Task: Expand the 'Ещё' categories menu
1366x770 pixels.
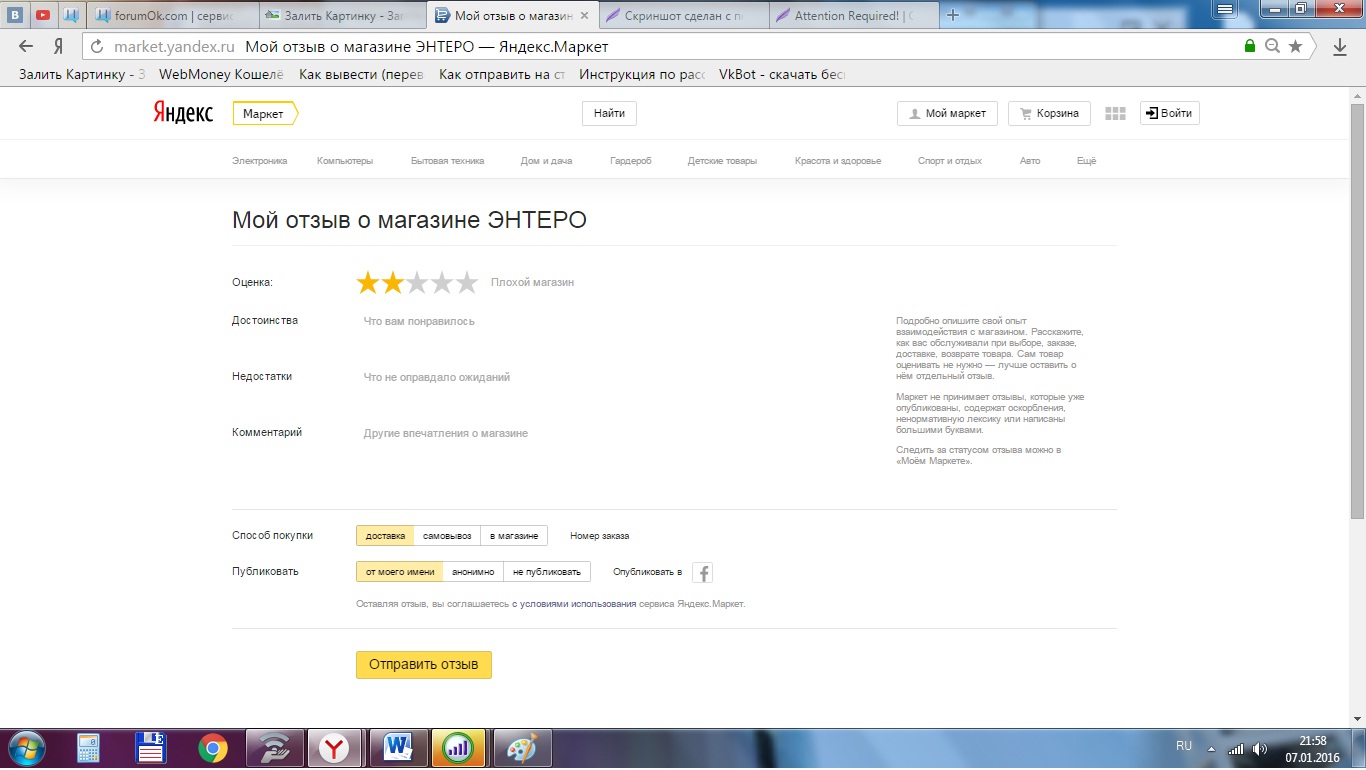Action: [1086, 161]
